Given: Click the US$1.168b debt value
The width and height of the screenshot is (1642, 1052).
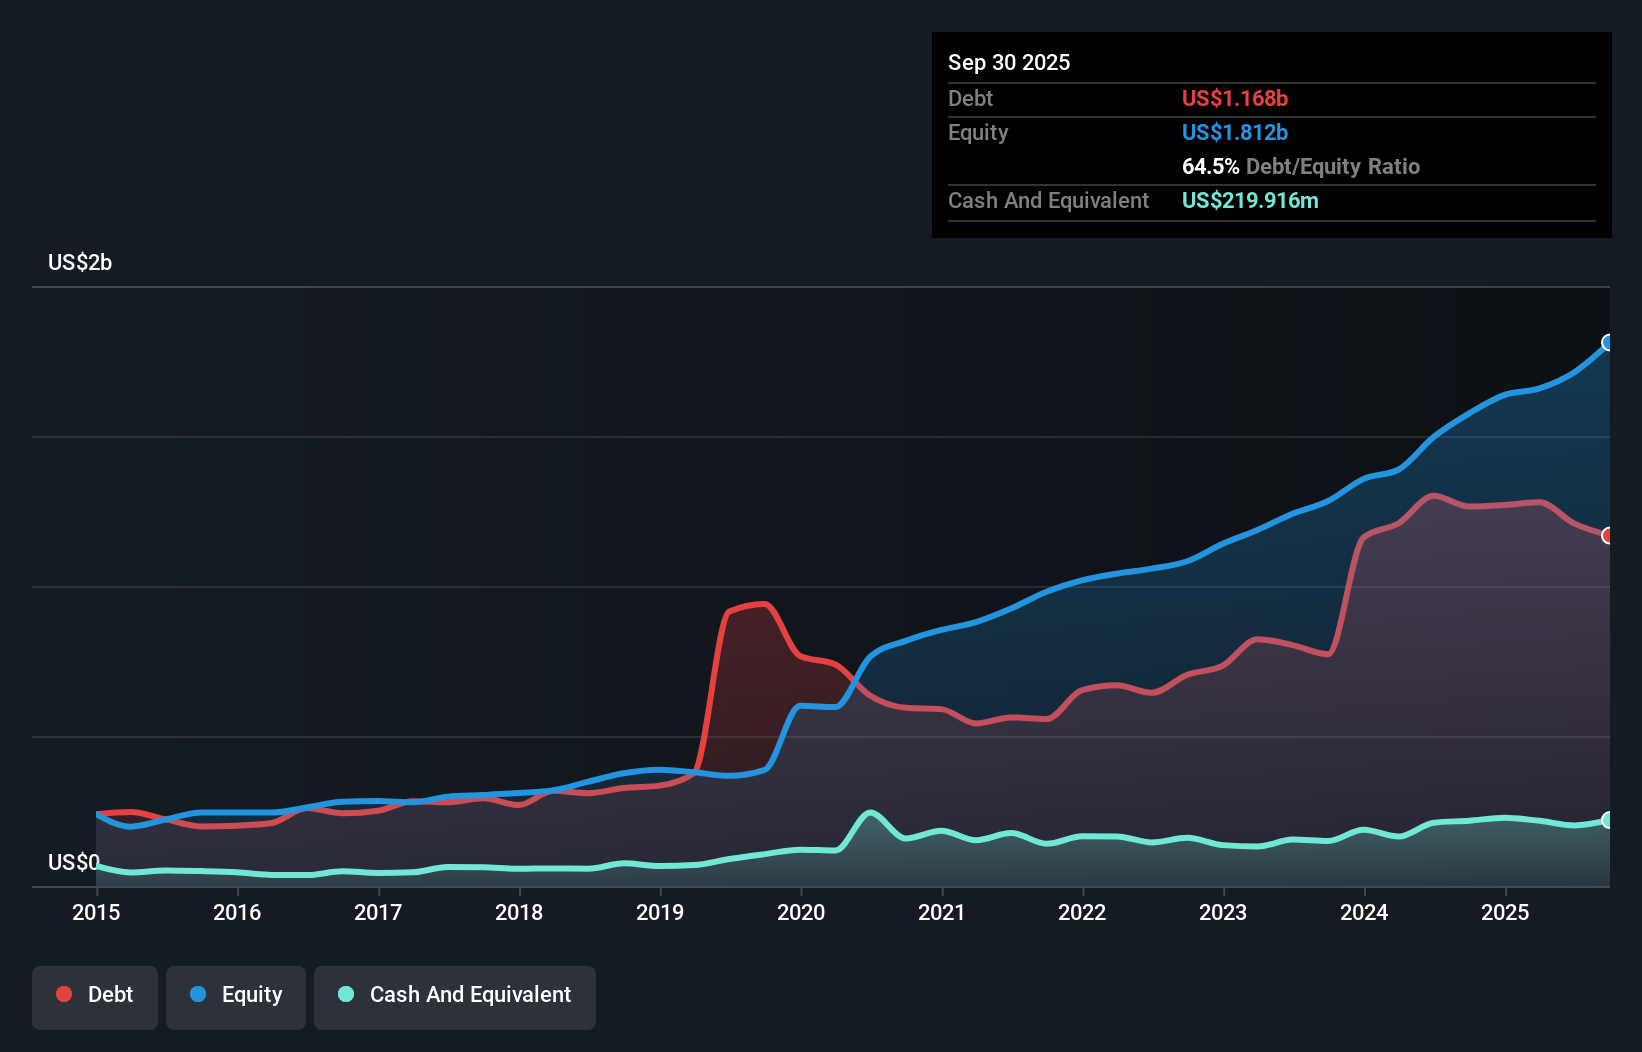Looking at the screenshot, I should [x=1235, y=98].
